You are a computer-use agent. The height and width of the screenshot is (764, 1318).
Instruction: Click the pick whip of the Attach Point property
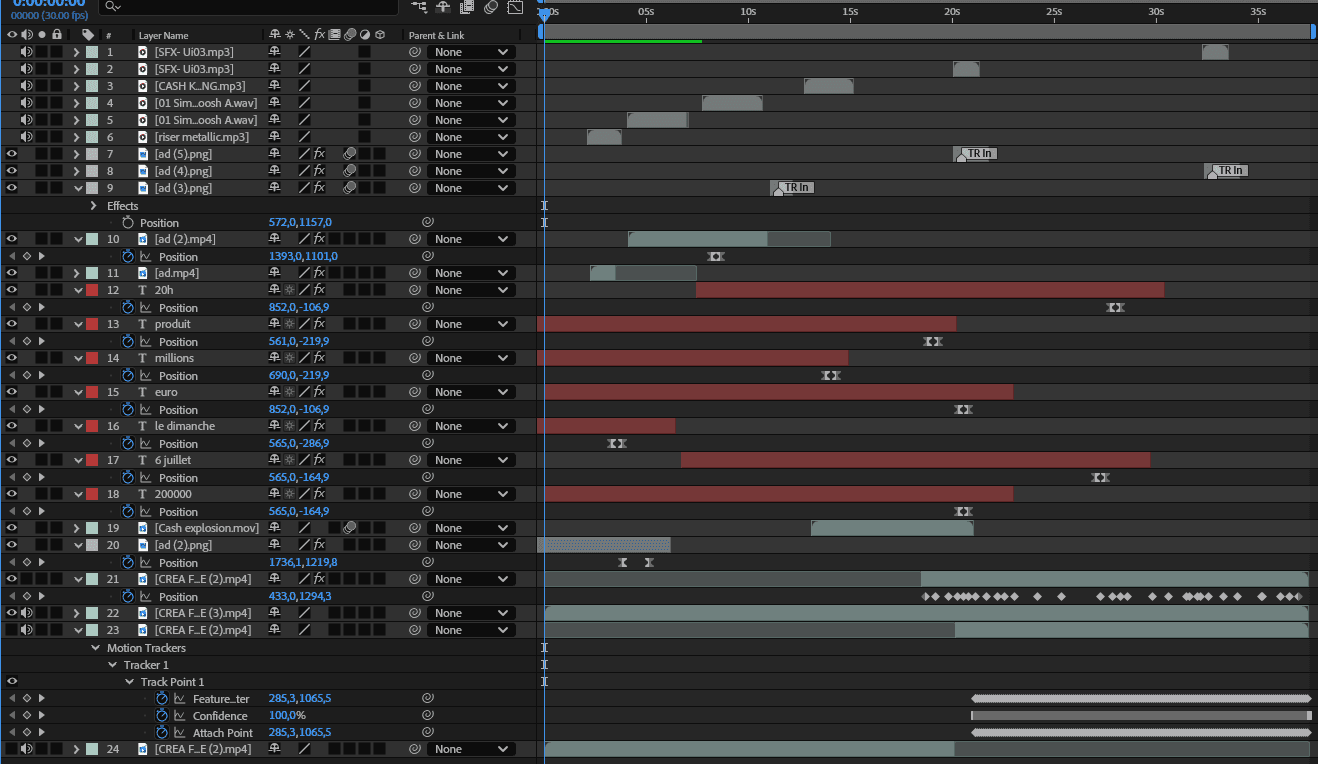click(x=427, y=732)
